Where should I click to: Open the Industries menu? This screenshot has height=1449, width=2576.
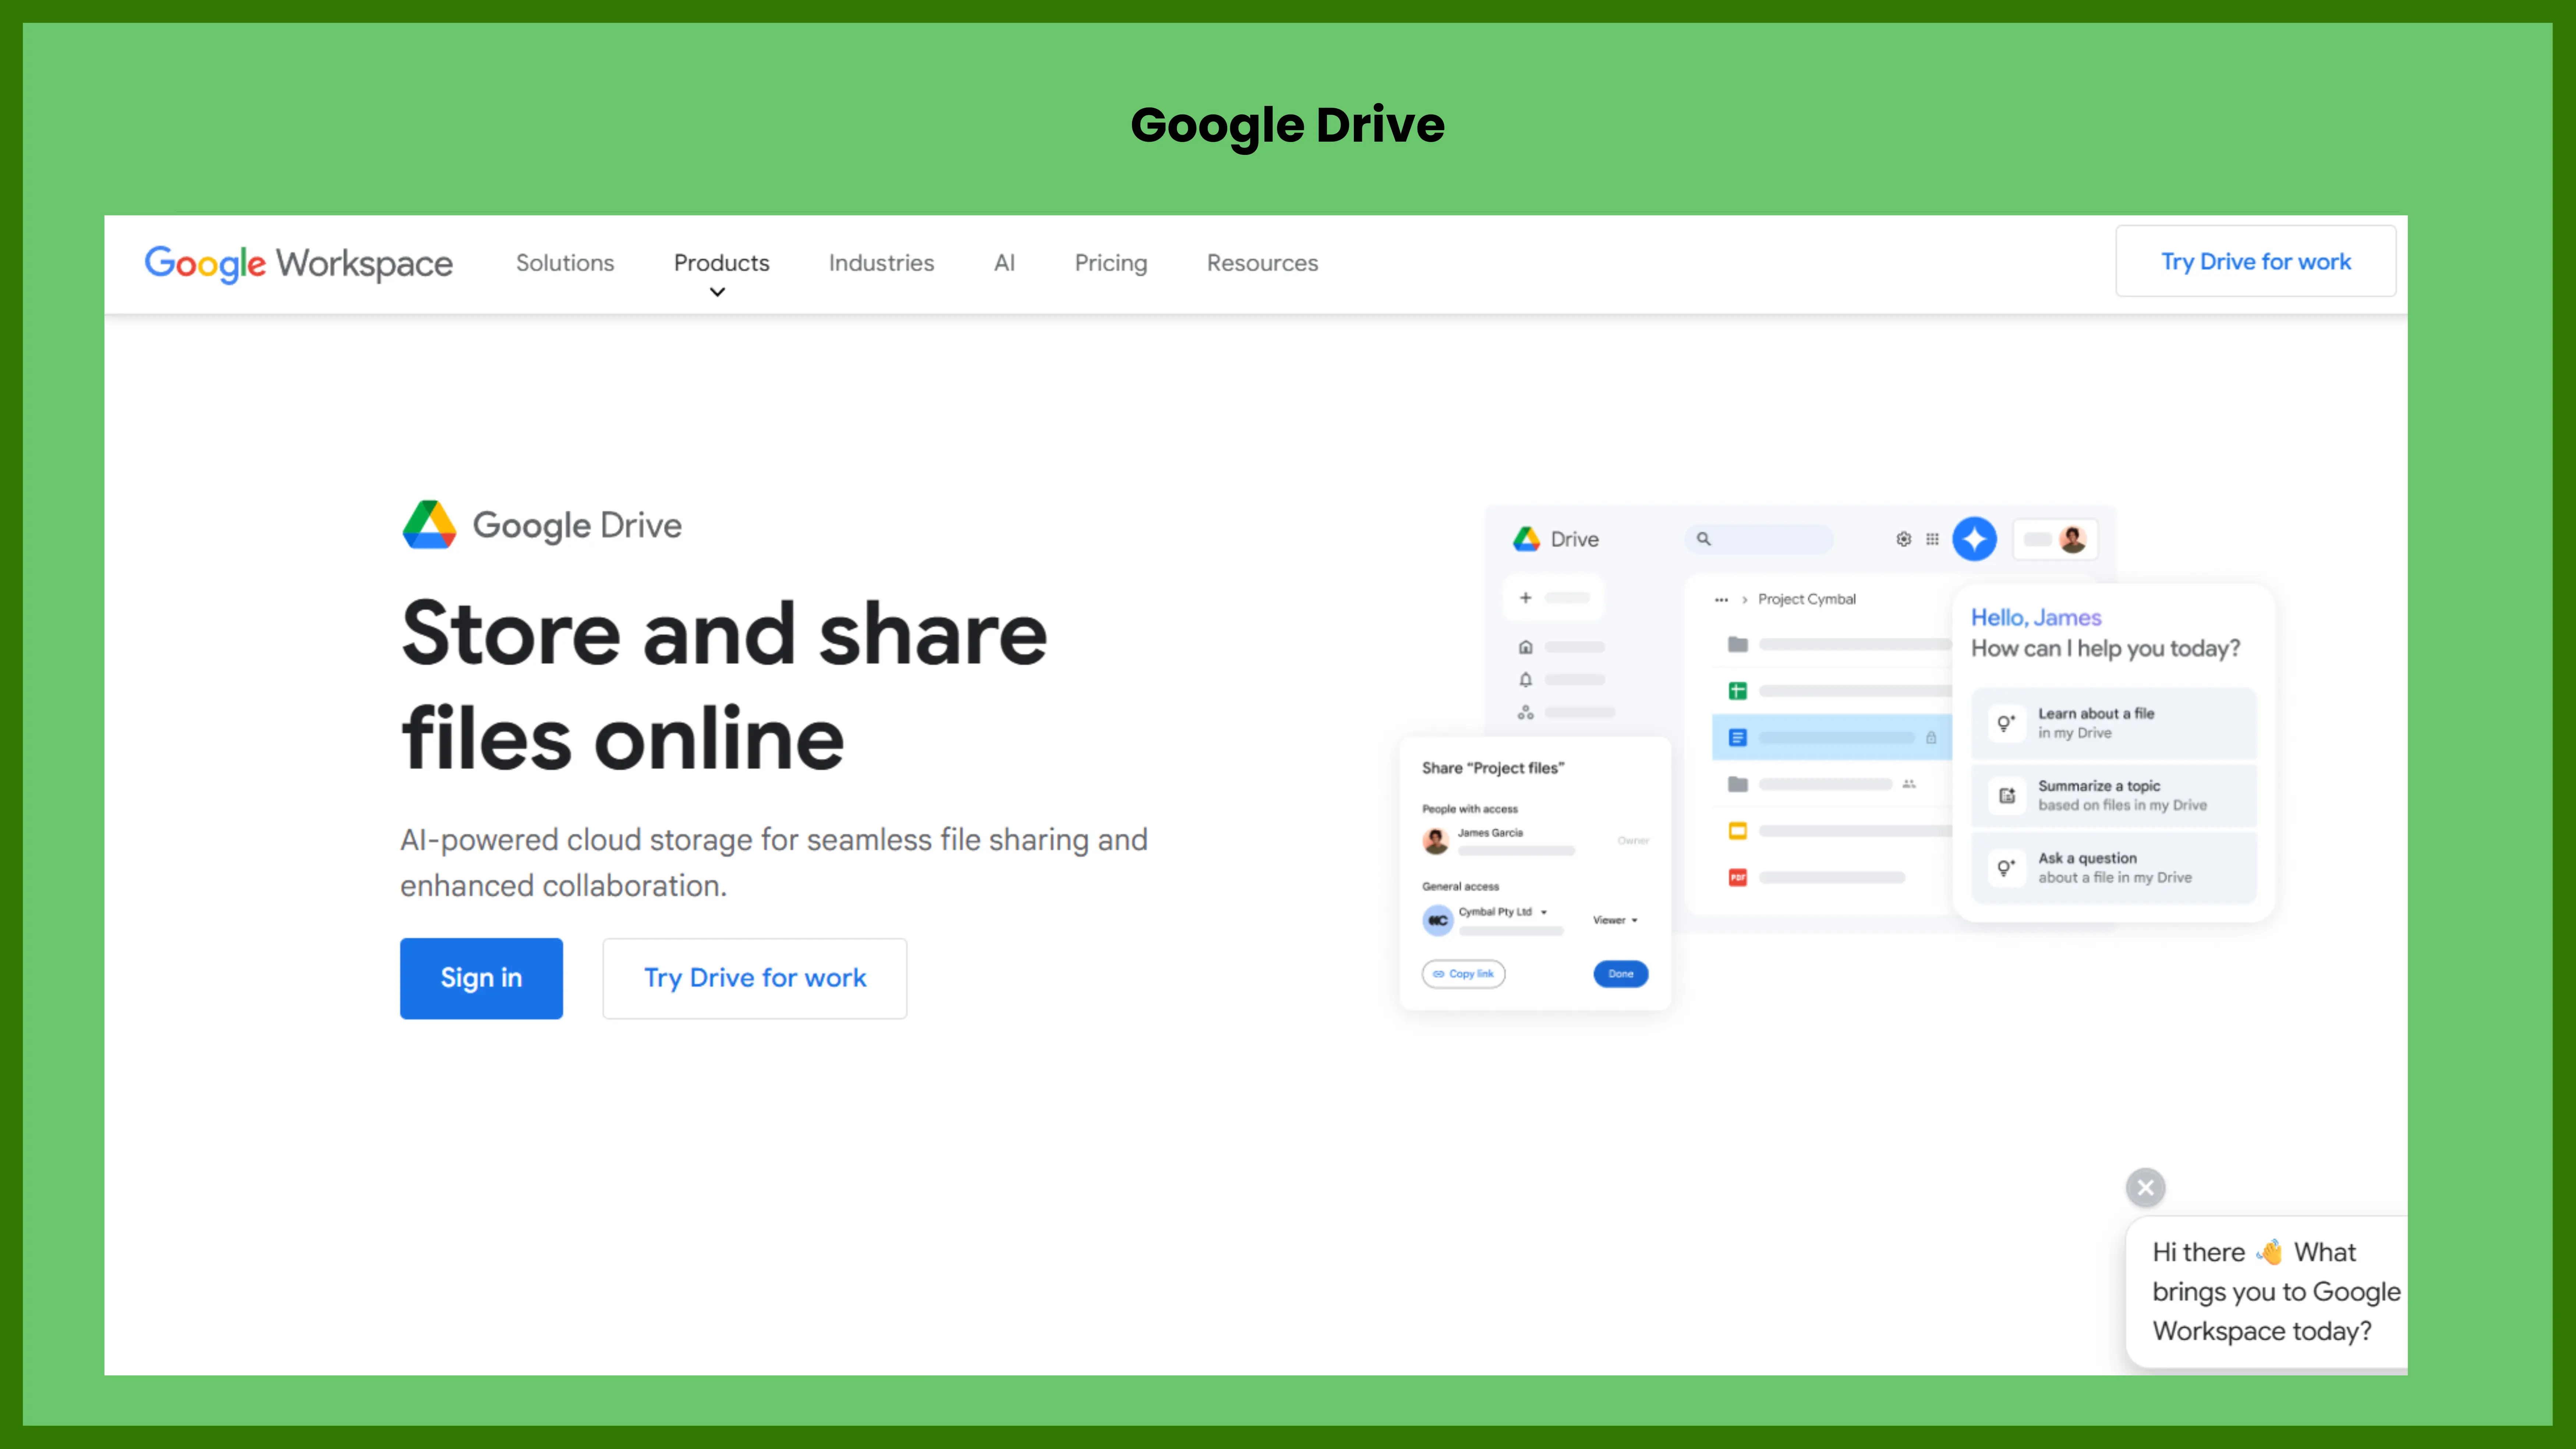tap(881, 263)
